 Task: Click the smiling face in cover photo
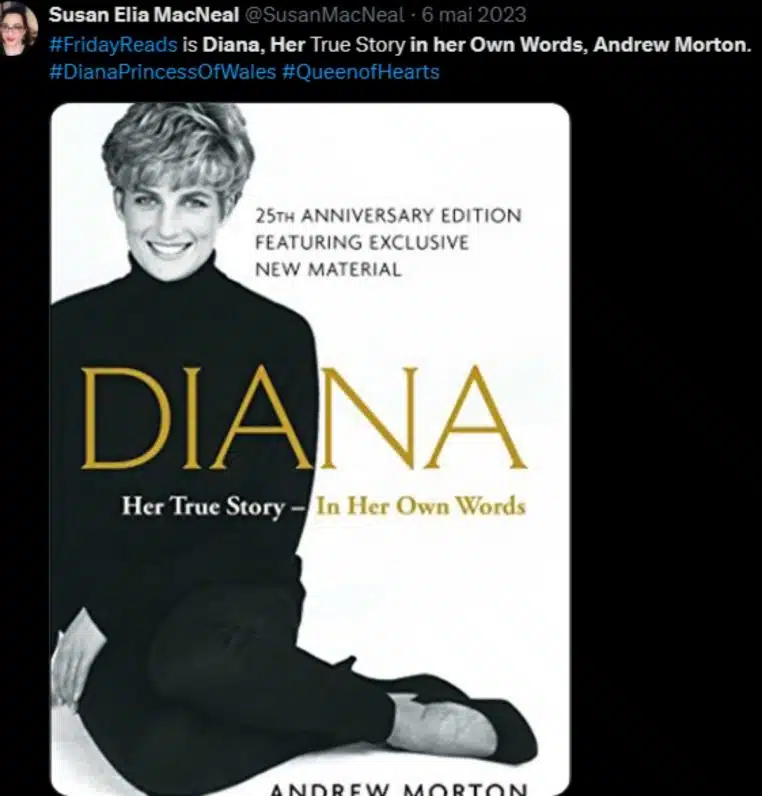[x=168, y=223]
